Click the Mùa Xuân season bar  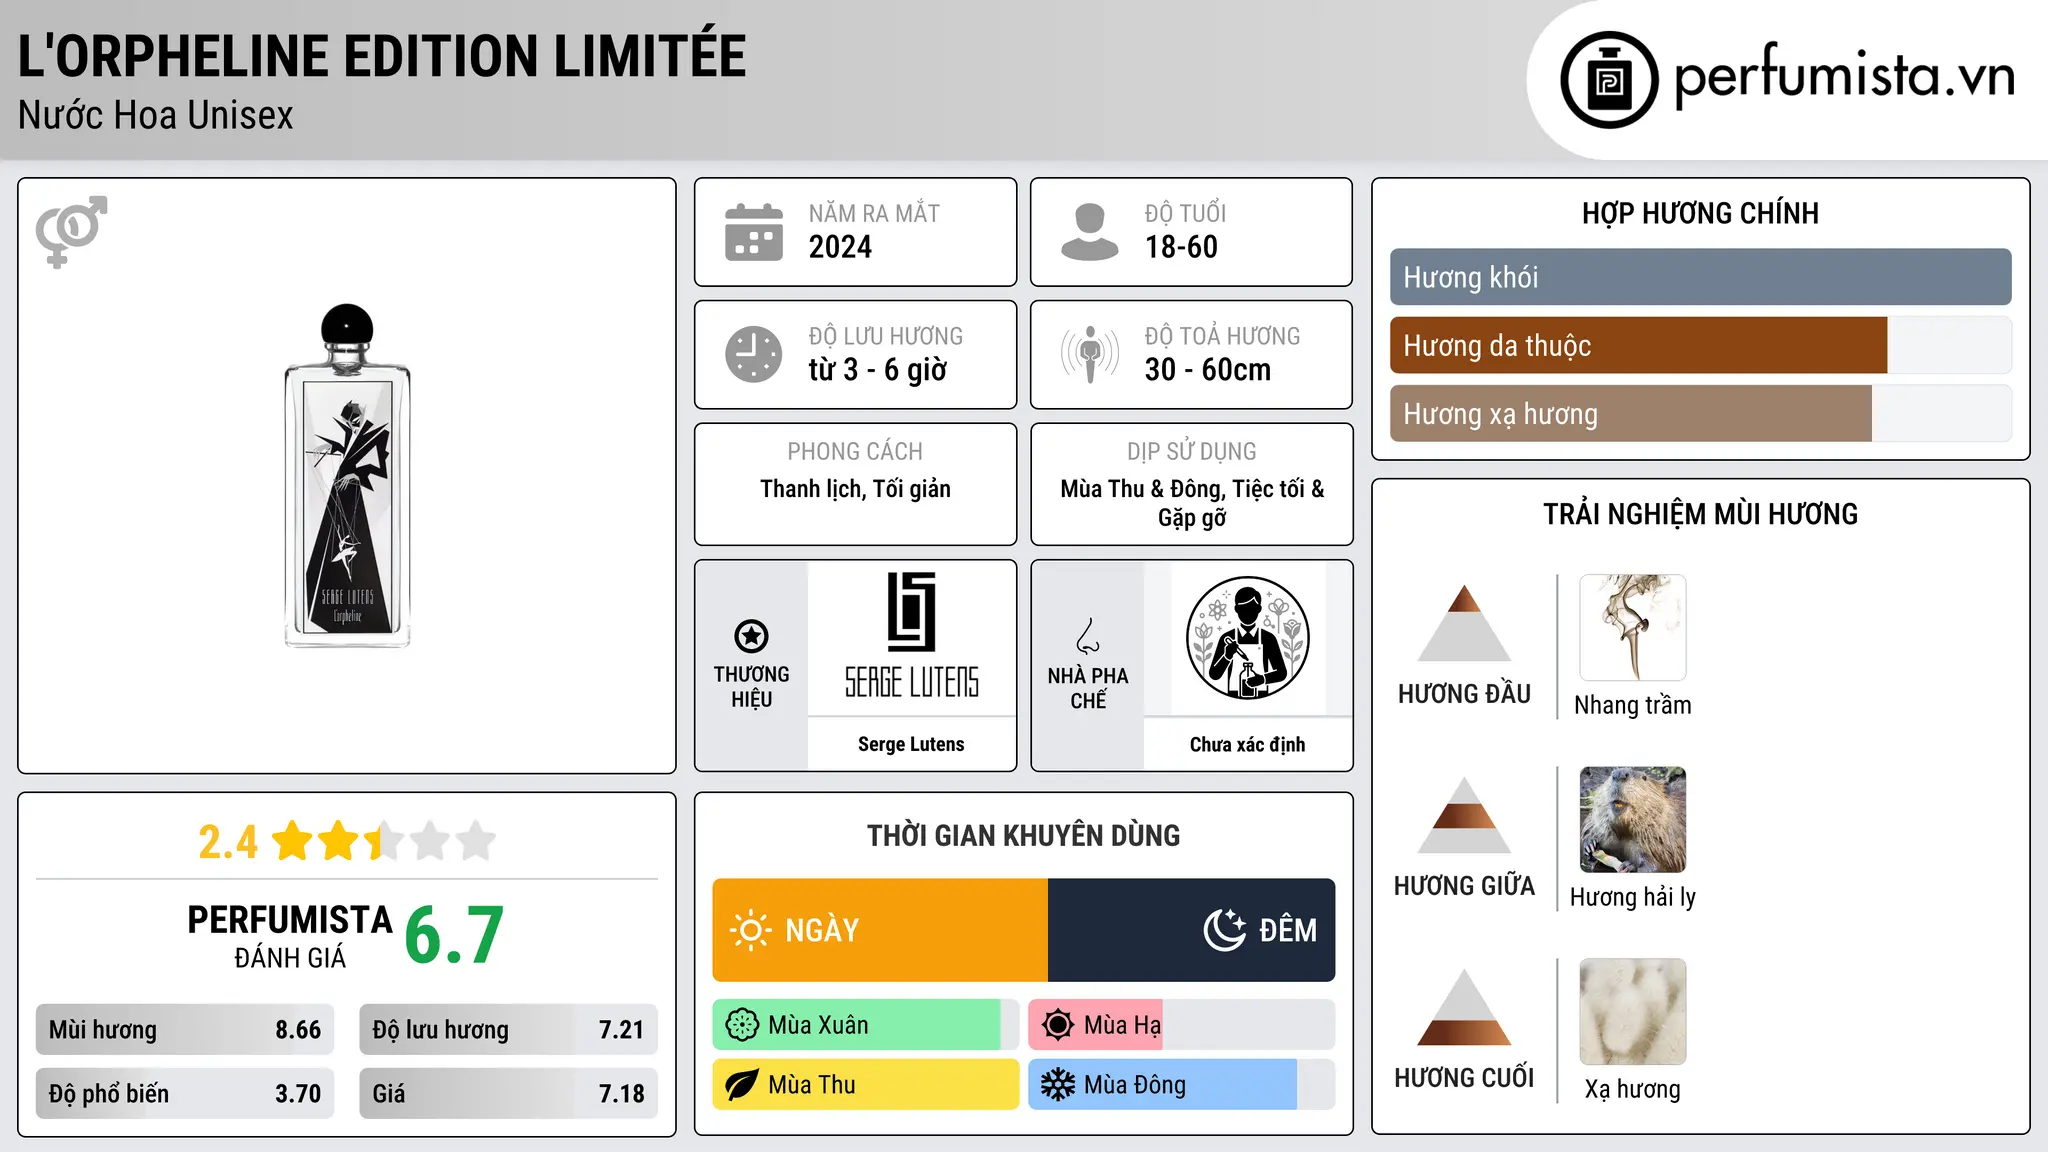tap(866, 1025)
